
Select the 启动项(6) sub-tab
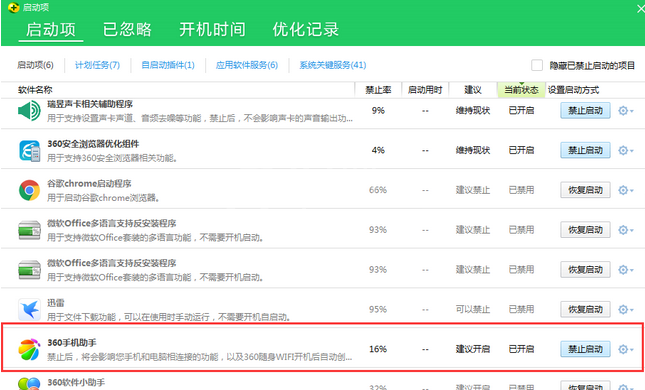pos(35,65)
